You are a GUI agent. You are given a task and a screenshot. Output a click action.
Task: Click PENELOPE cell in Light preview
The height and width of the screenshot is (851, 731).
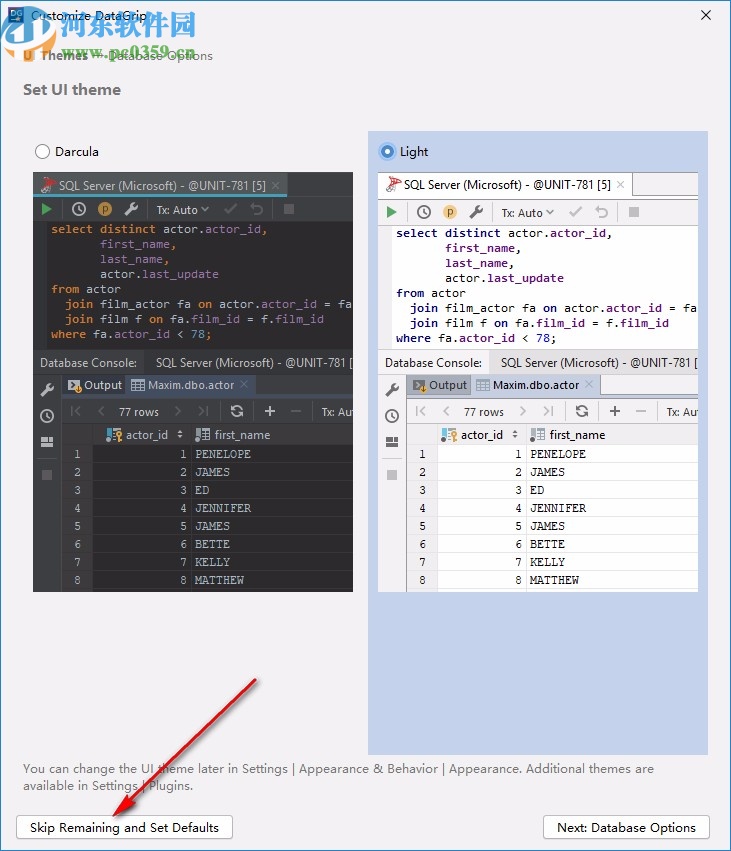click(x=612, y=454)
